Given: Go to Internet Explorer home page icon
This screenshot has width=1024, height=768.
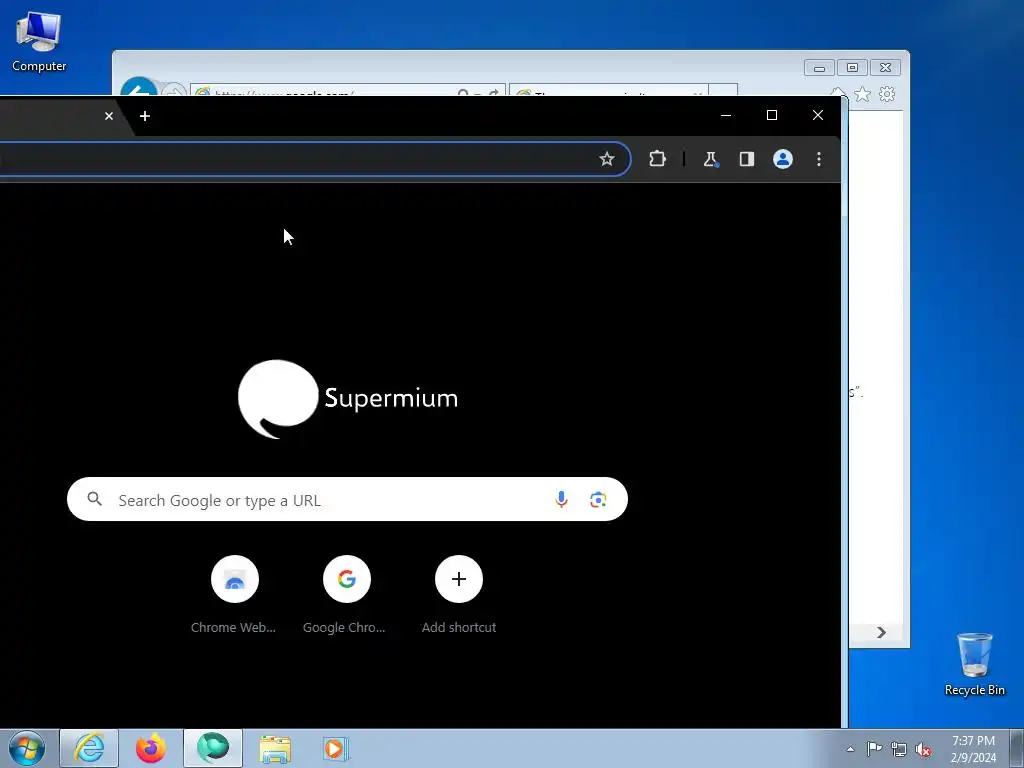Looking at the screenshot, I should (x=839, y=92).
